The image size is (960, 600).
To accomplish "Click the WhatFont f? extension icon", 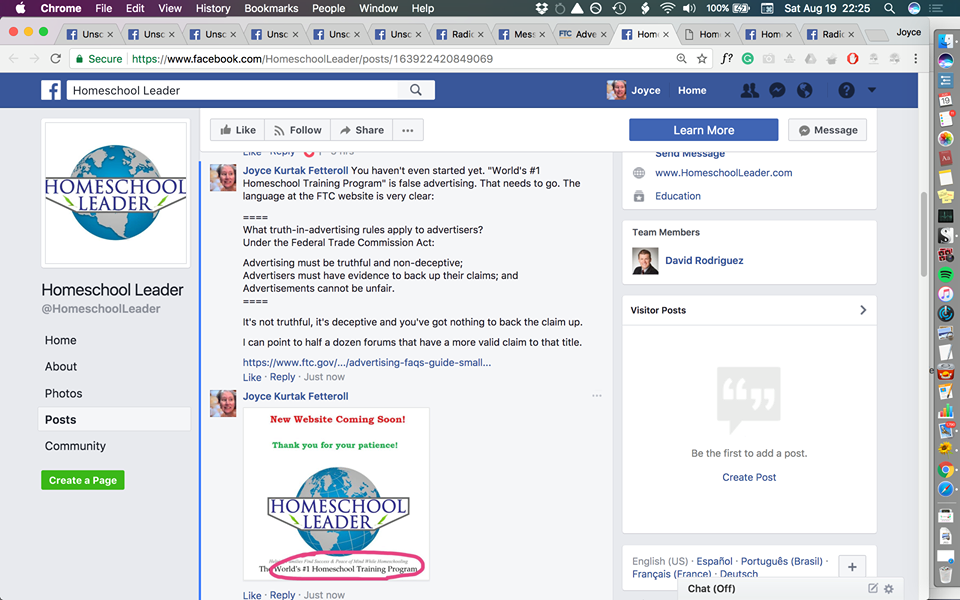I will 727,59.
